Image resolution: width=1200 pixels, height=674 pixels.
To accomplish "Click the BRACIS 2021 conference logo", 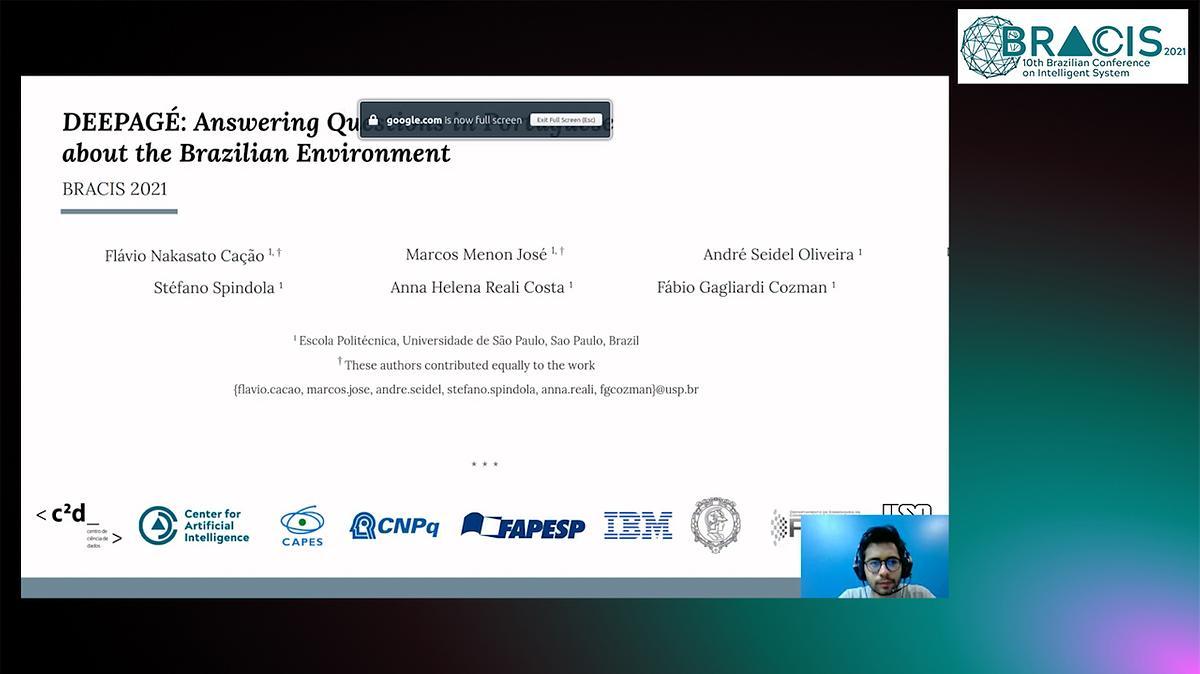I will 1074,46.
